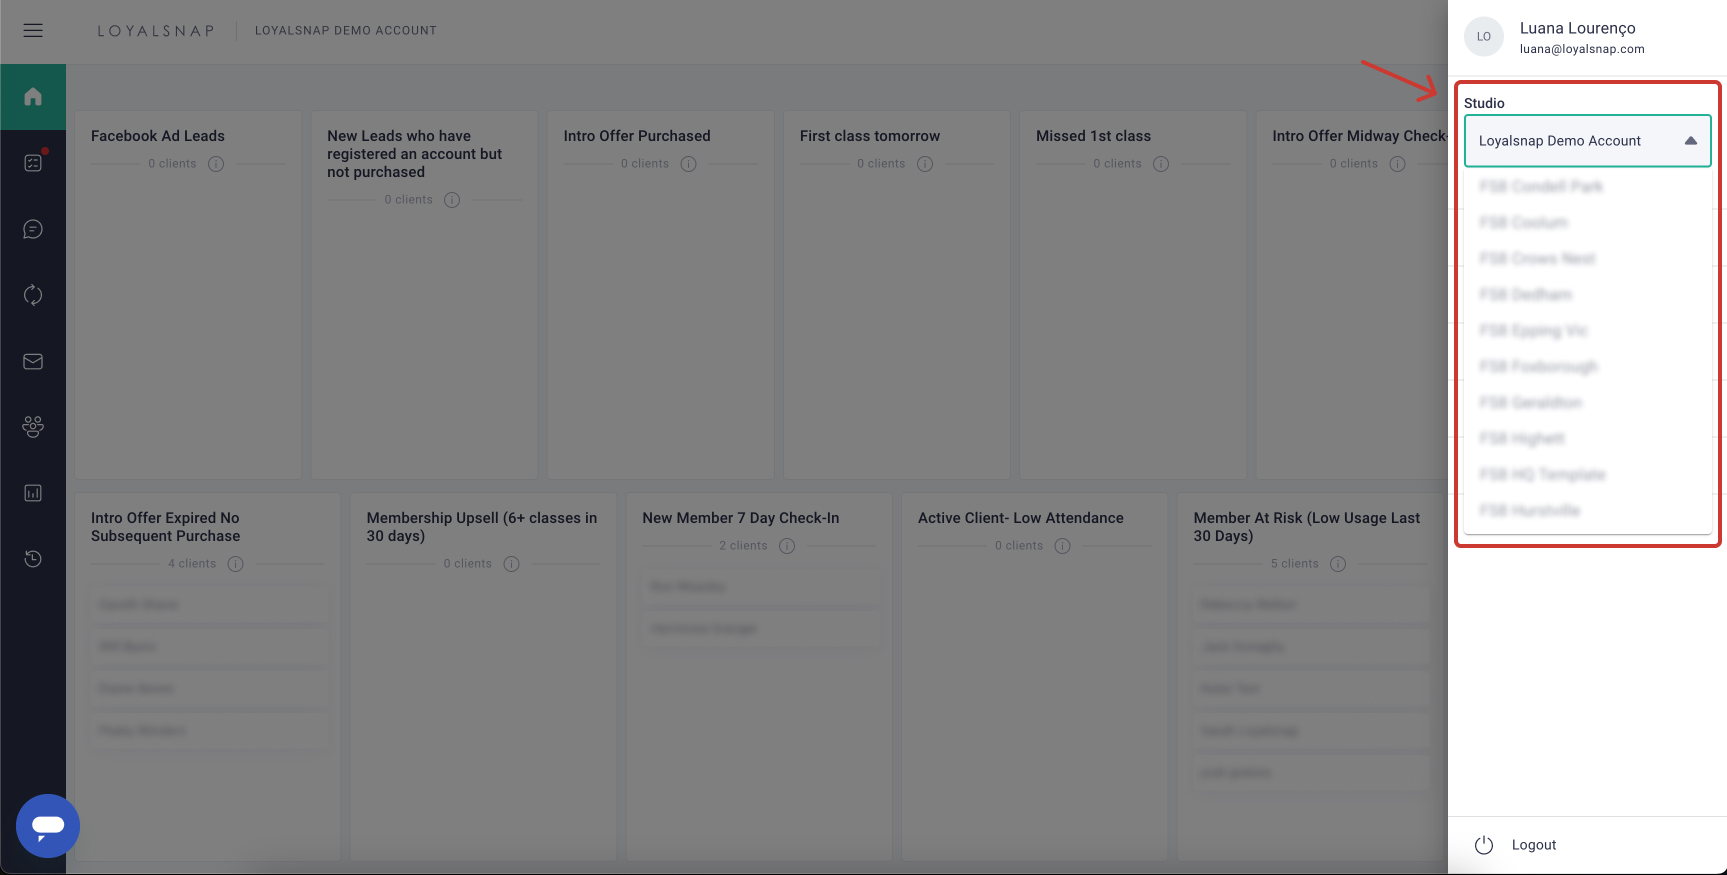Open the tasks icon with red notification dot
This screenshot has height=875, width=1727.
[x=33, y=162]
